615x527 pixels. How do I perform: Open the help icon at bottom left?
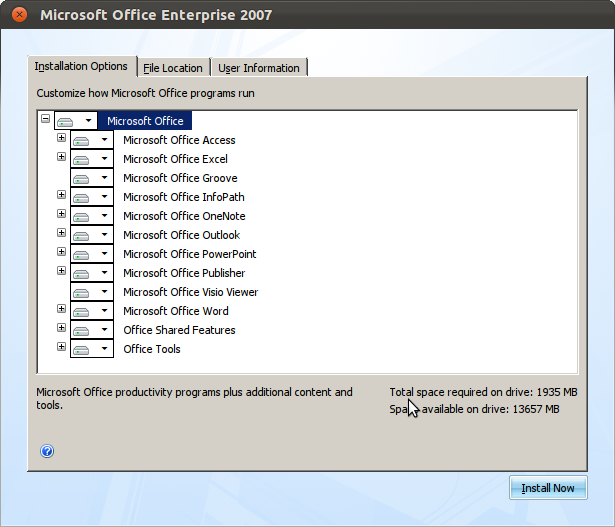coord(47,451)
